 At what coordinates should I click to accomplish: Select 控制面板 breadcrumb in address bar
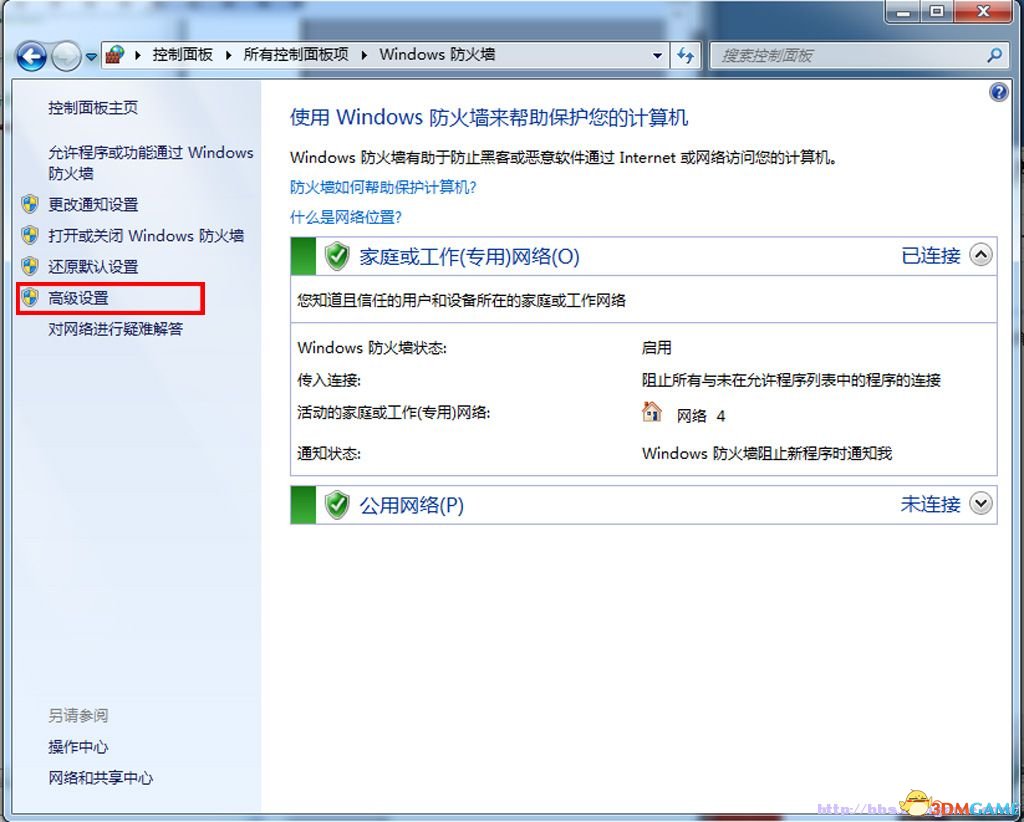(x=183, y=54)
